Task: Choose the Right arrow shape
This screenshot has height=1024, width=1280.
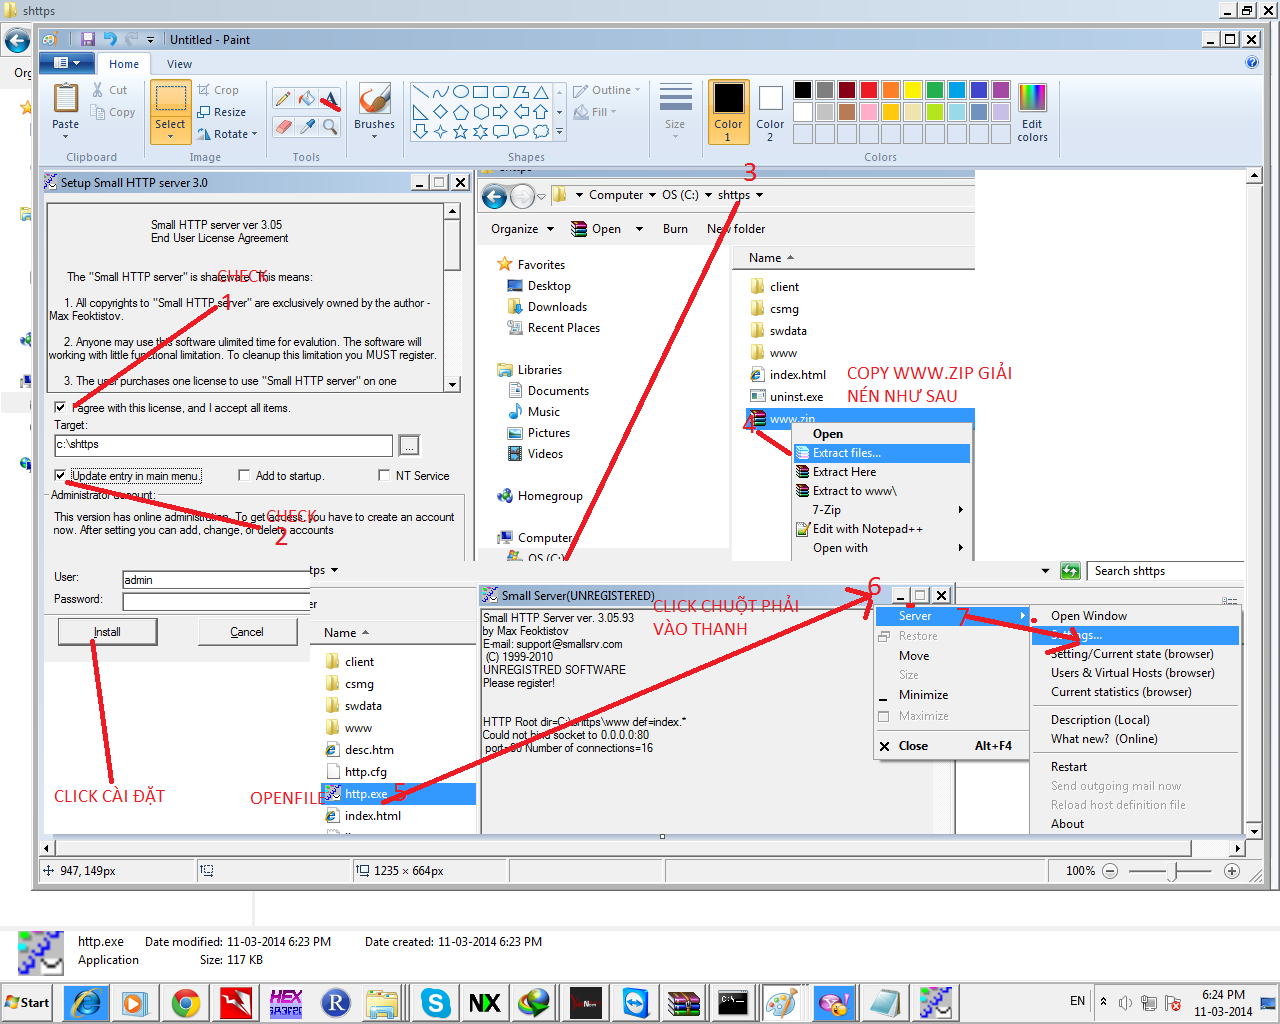Action: (x=501, y=112)
